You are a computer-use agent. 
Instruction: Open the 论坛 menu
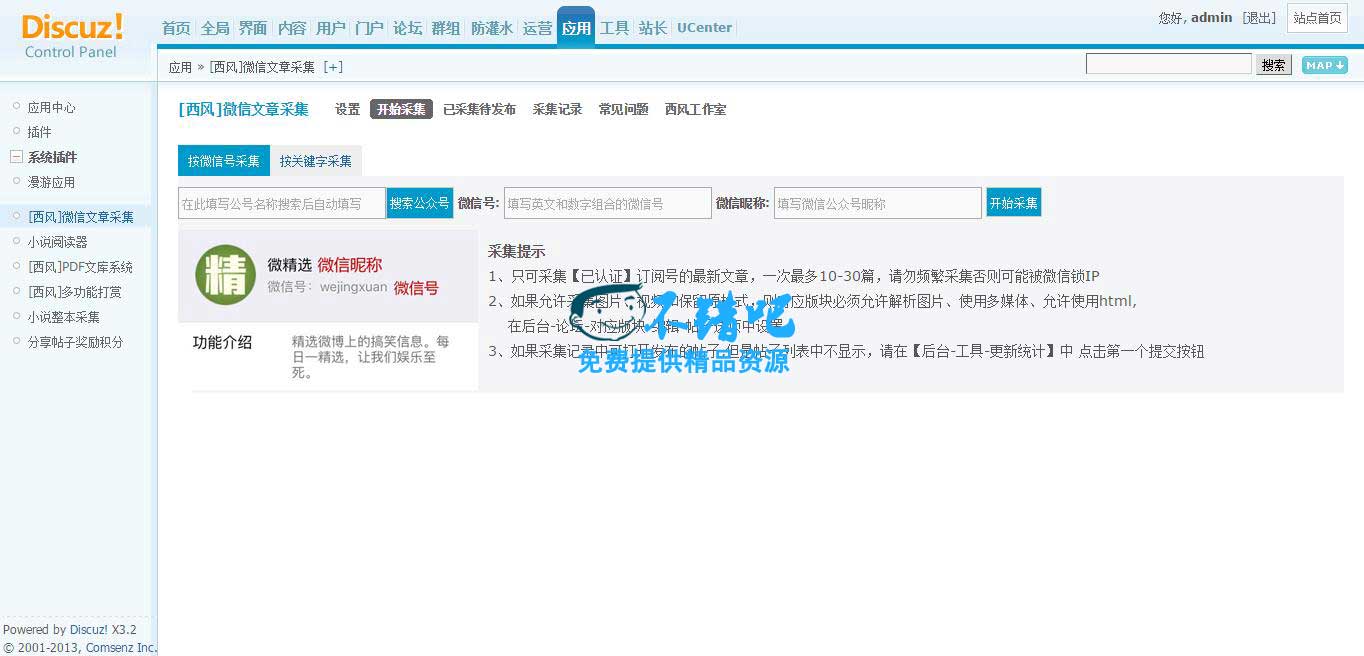tap(407, 28)
